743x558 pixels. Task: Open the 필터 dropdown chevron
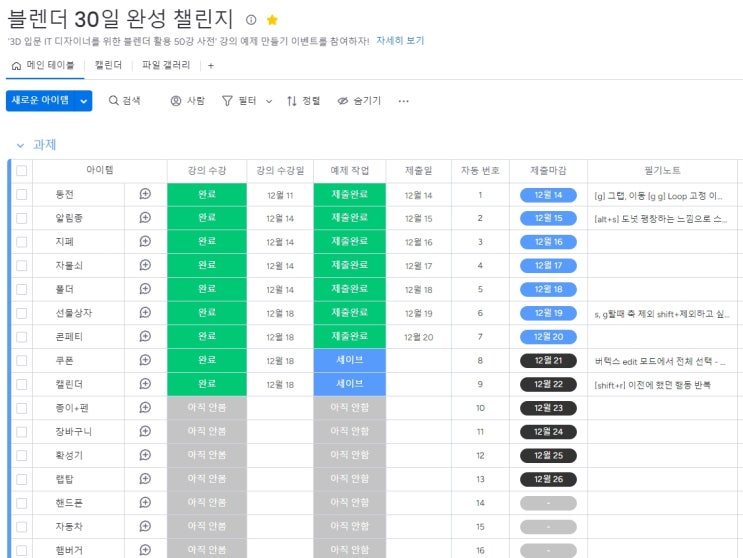269,101
